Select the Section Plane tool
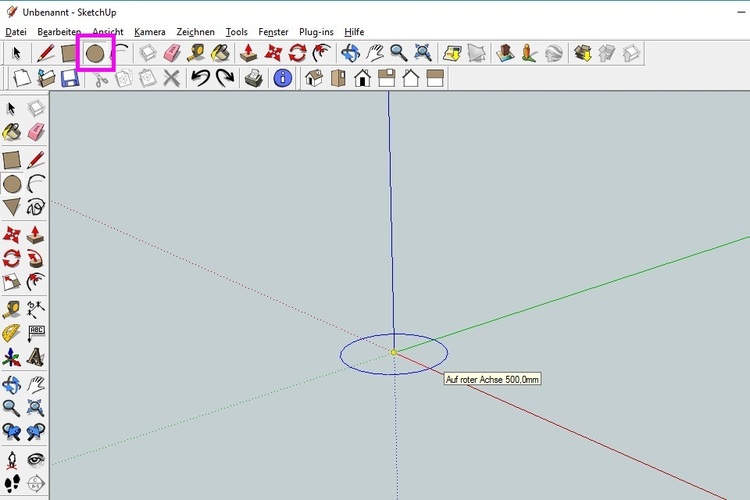The width and height of the screenshot is (750, 500). point(36,484)
